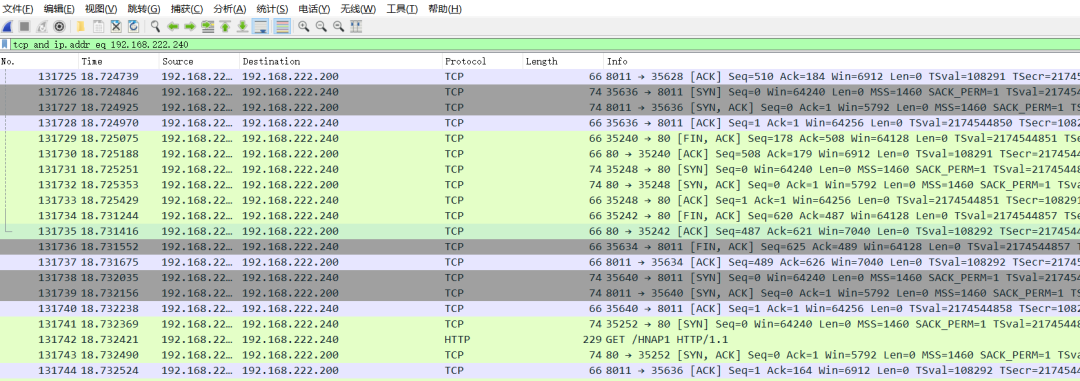Select packet 131738 row
This screenshot has width=1080, height=381.
coord(540,278)
